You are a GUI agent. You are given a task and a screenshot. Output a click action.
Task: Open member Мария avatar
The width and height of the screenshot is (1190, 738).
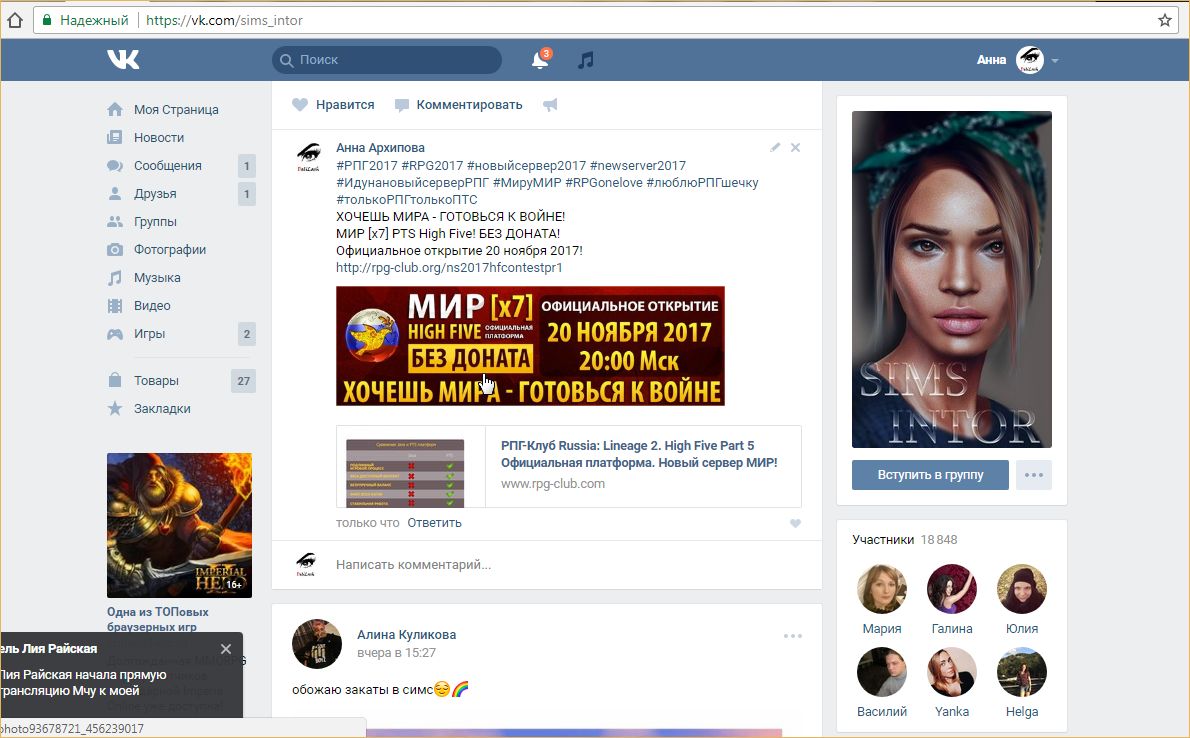[882, 589]
